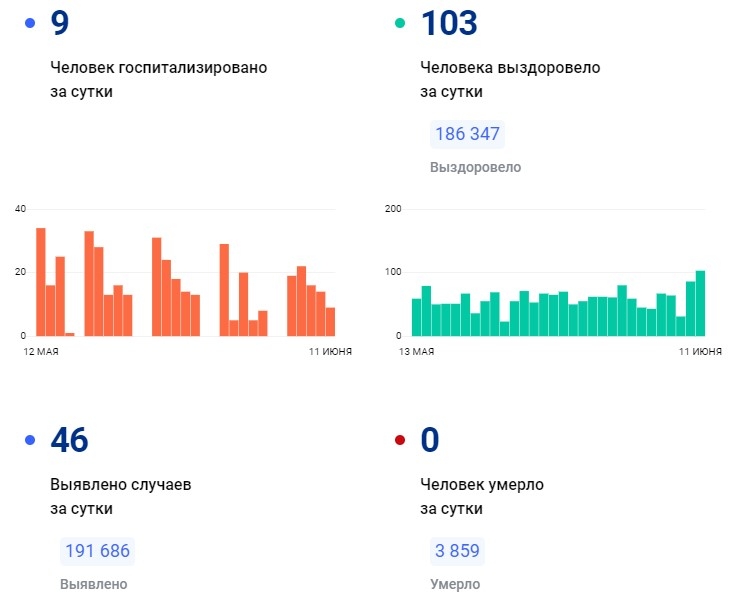Click the large number 103 heading
Screen dimensions: 755x593
coord(449,24)
